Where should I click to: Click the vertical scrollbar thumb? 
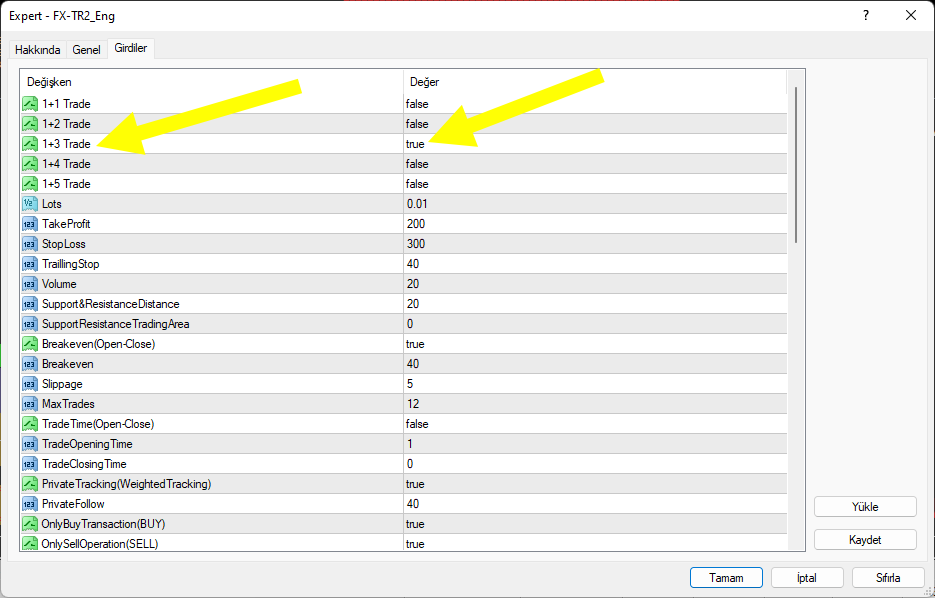pos(796,165)
